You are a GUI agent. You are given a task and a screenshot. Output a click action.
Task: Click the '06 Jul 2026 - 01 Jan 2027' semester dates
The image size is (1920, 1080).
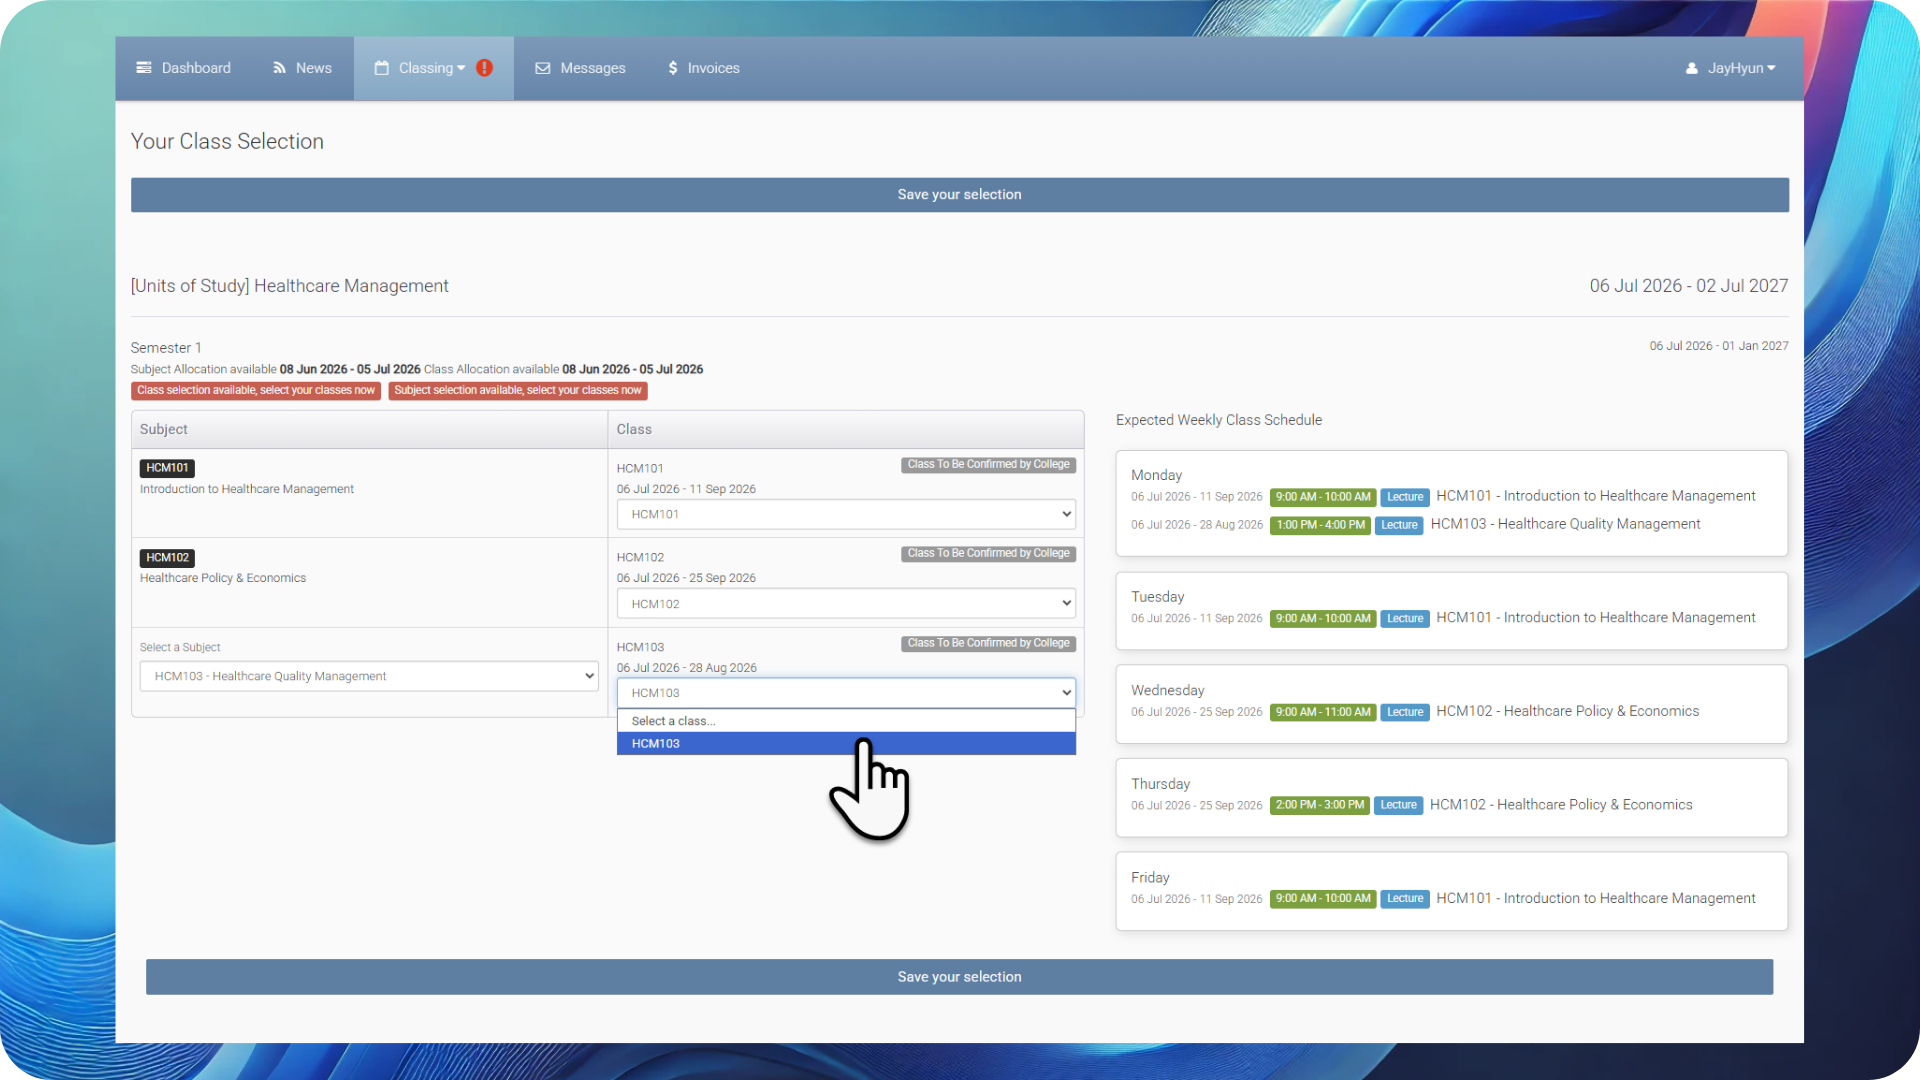coord(1719,346)
